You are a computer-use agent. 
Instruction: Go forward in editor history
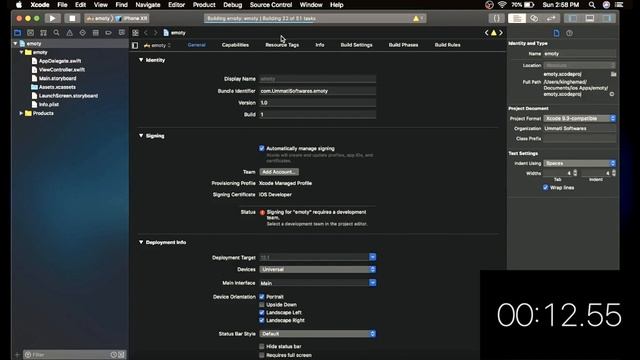pyautogui.click(x=155, y=33)
